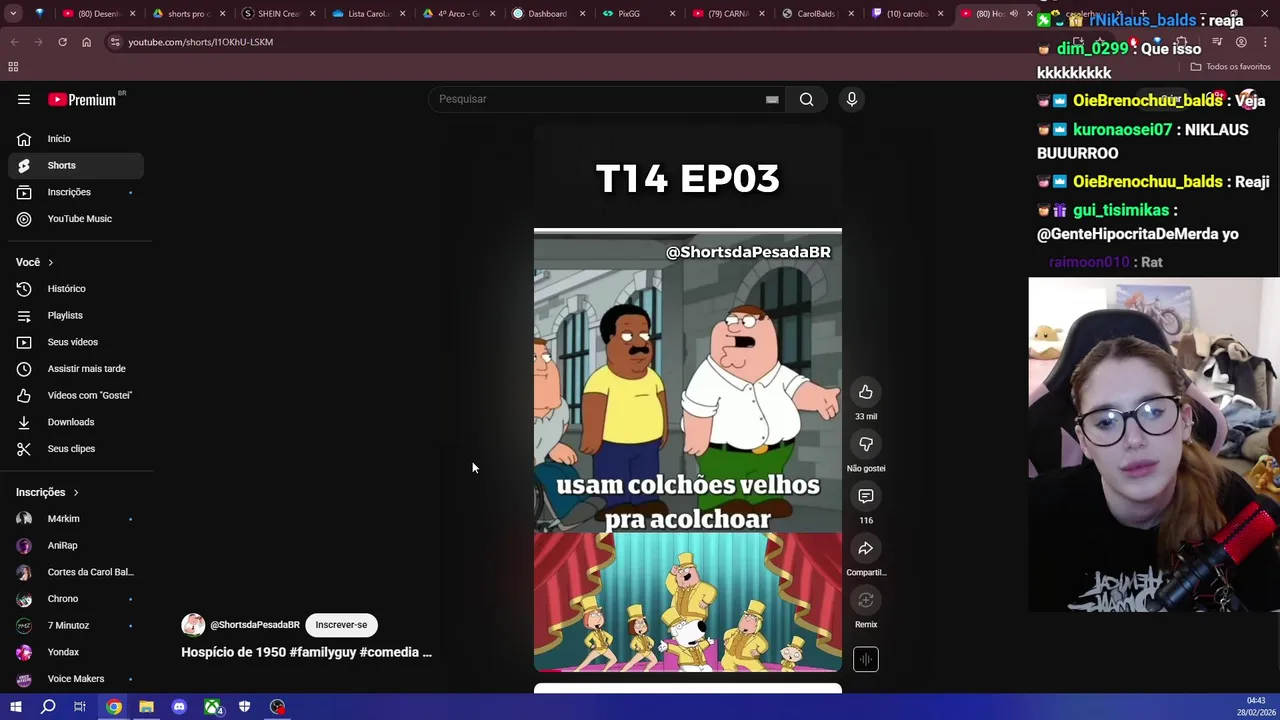Open OBS recording app on taskbar
The width and height of the screenshot is (1280, 720).
[x=277, y=707]
